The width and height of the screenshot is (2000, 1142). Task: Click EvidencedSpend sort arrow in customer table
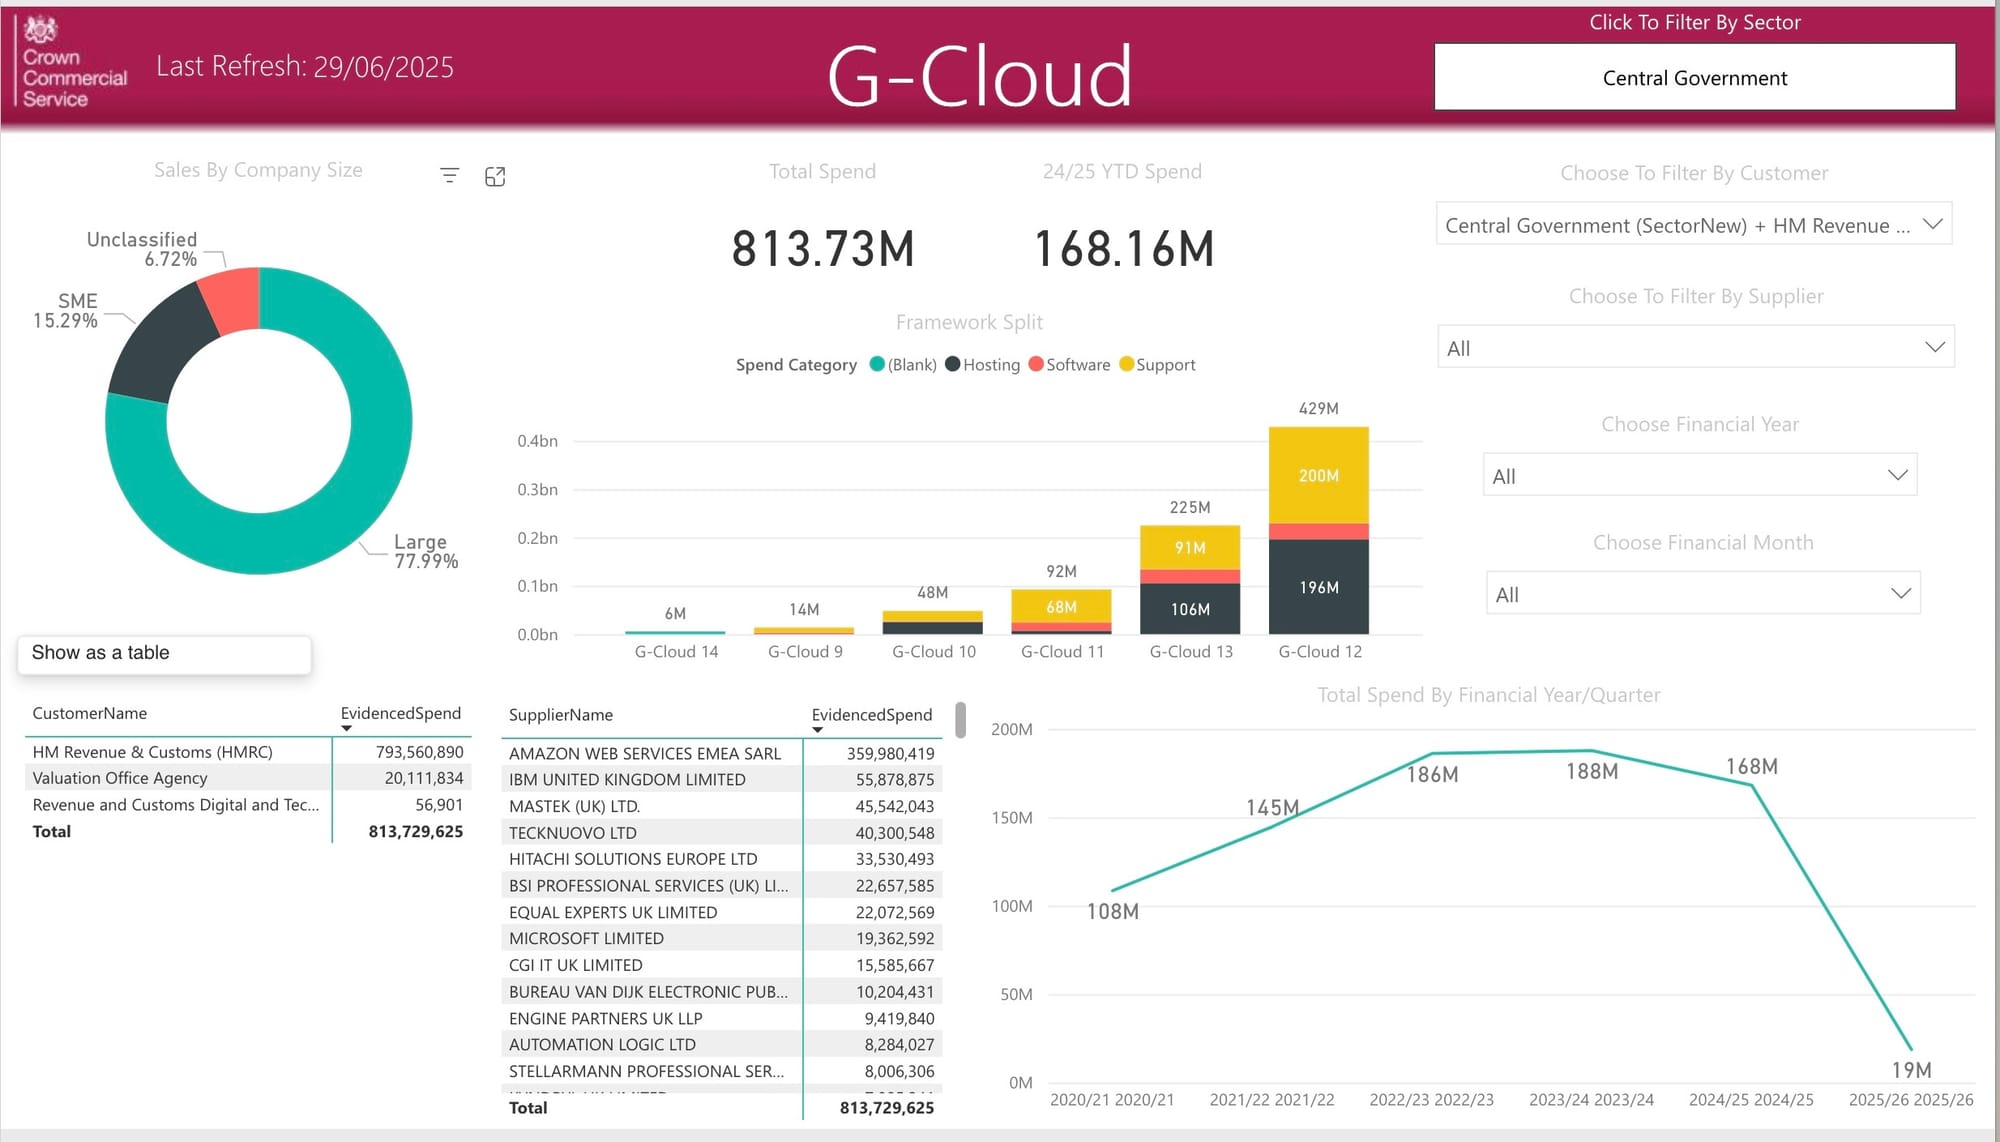tap(346, 729)
